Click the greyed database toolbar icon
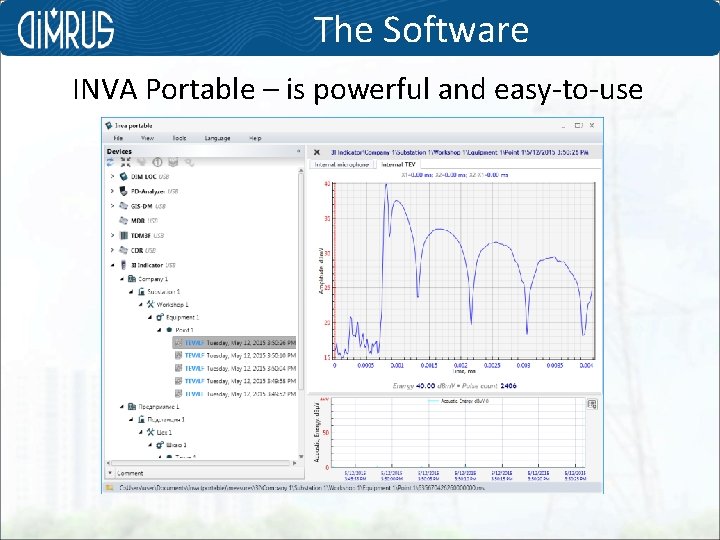The image size is (720, 540). pos(173,162)
